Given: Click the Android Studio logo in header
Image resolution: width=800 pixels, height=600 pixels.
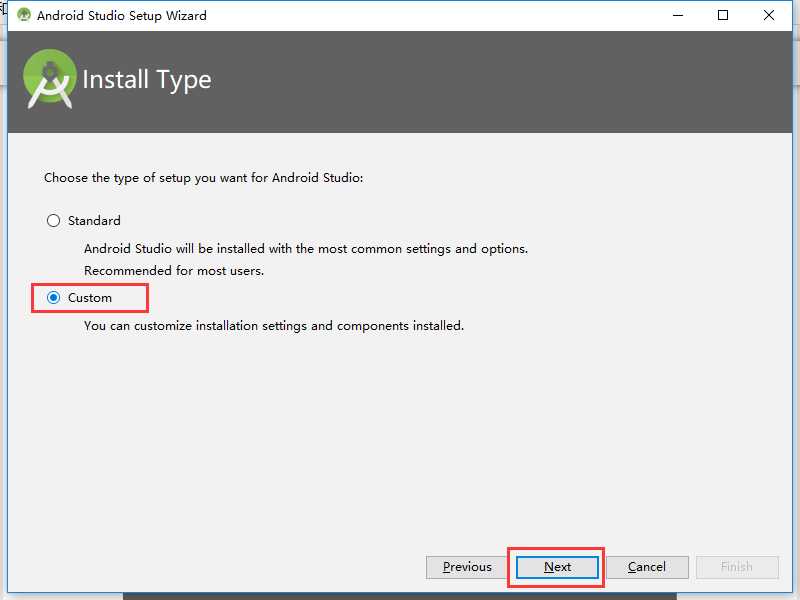Looking at the screenshot, I should 49,79.
